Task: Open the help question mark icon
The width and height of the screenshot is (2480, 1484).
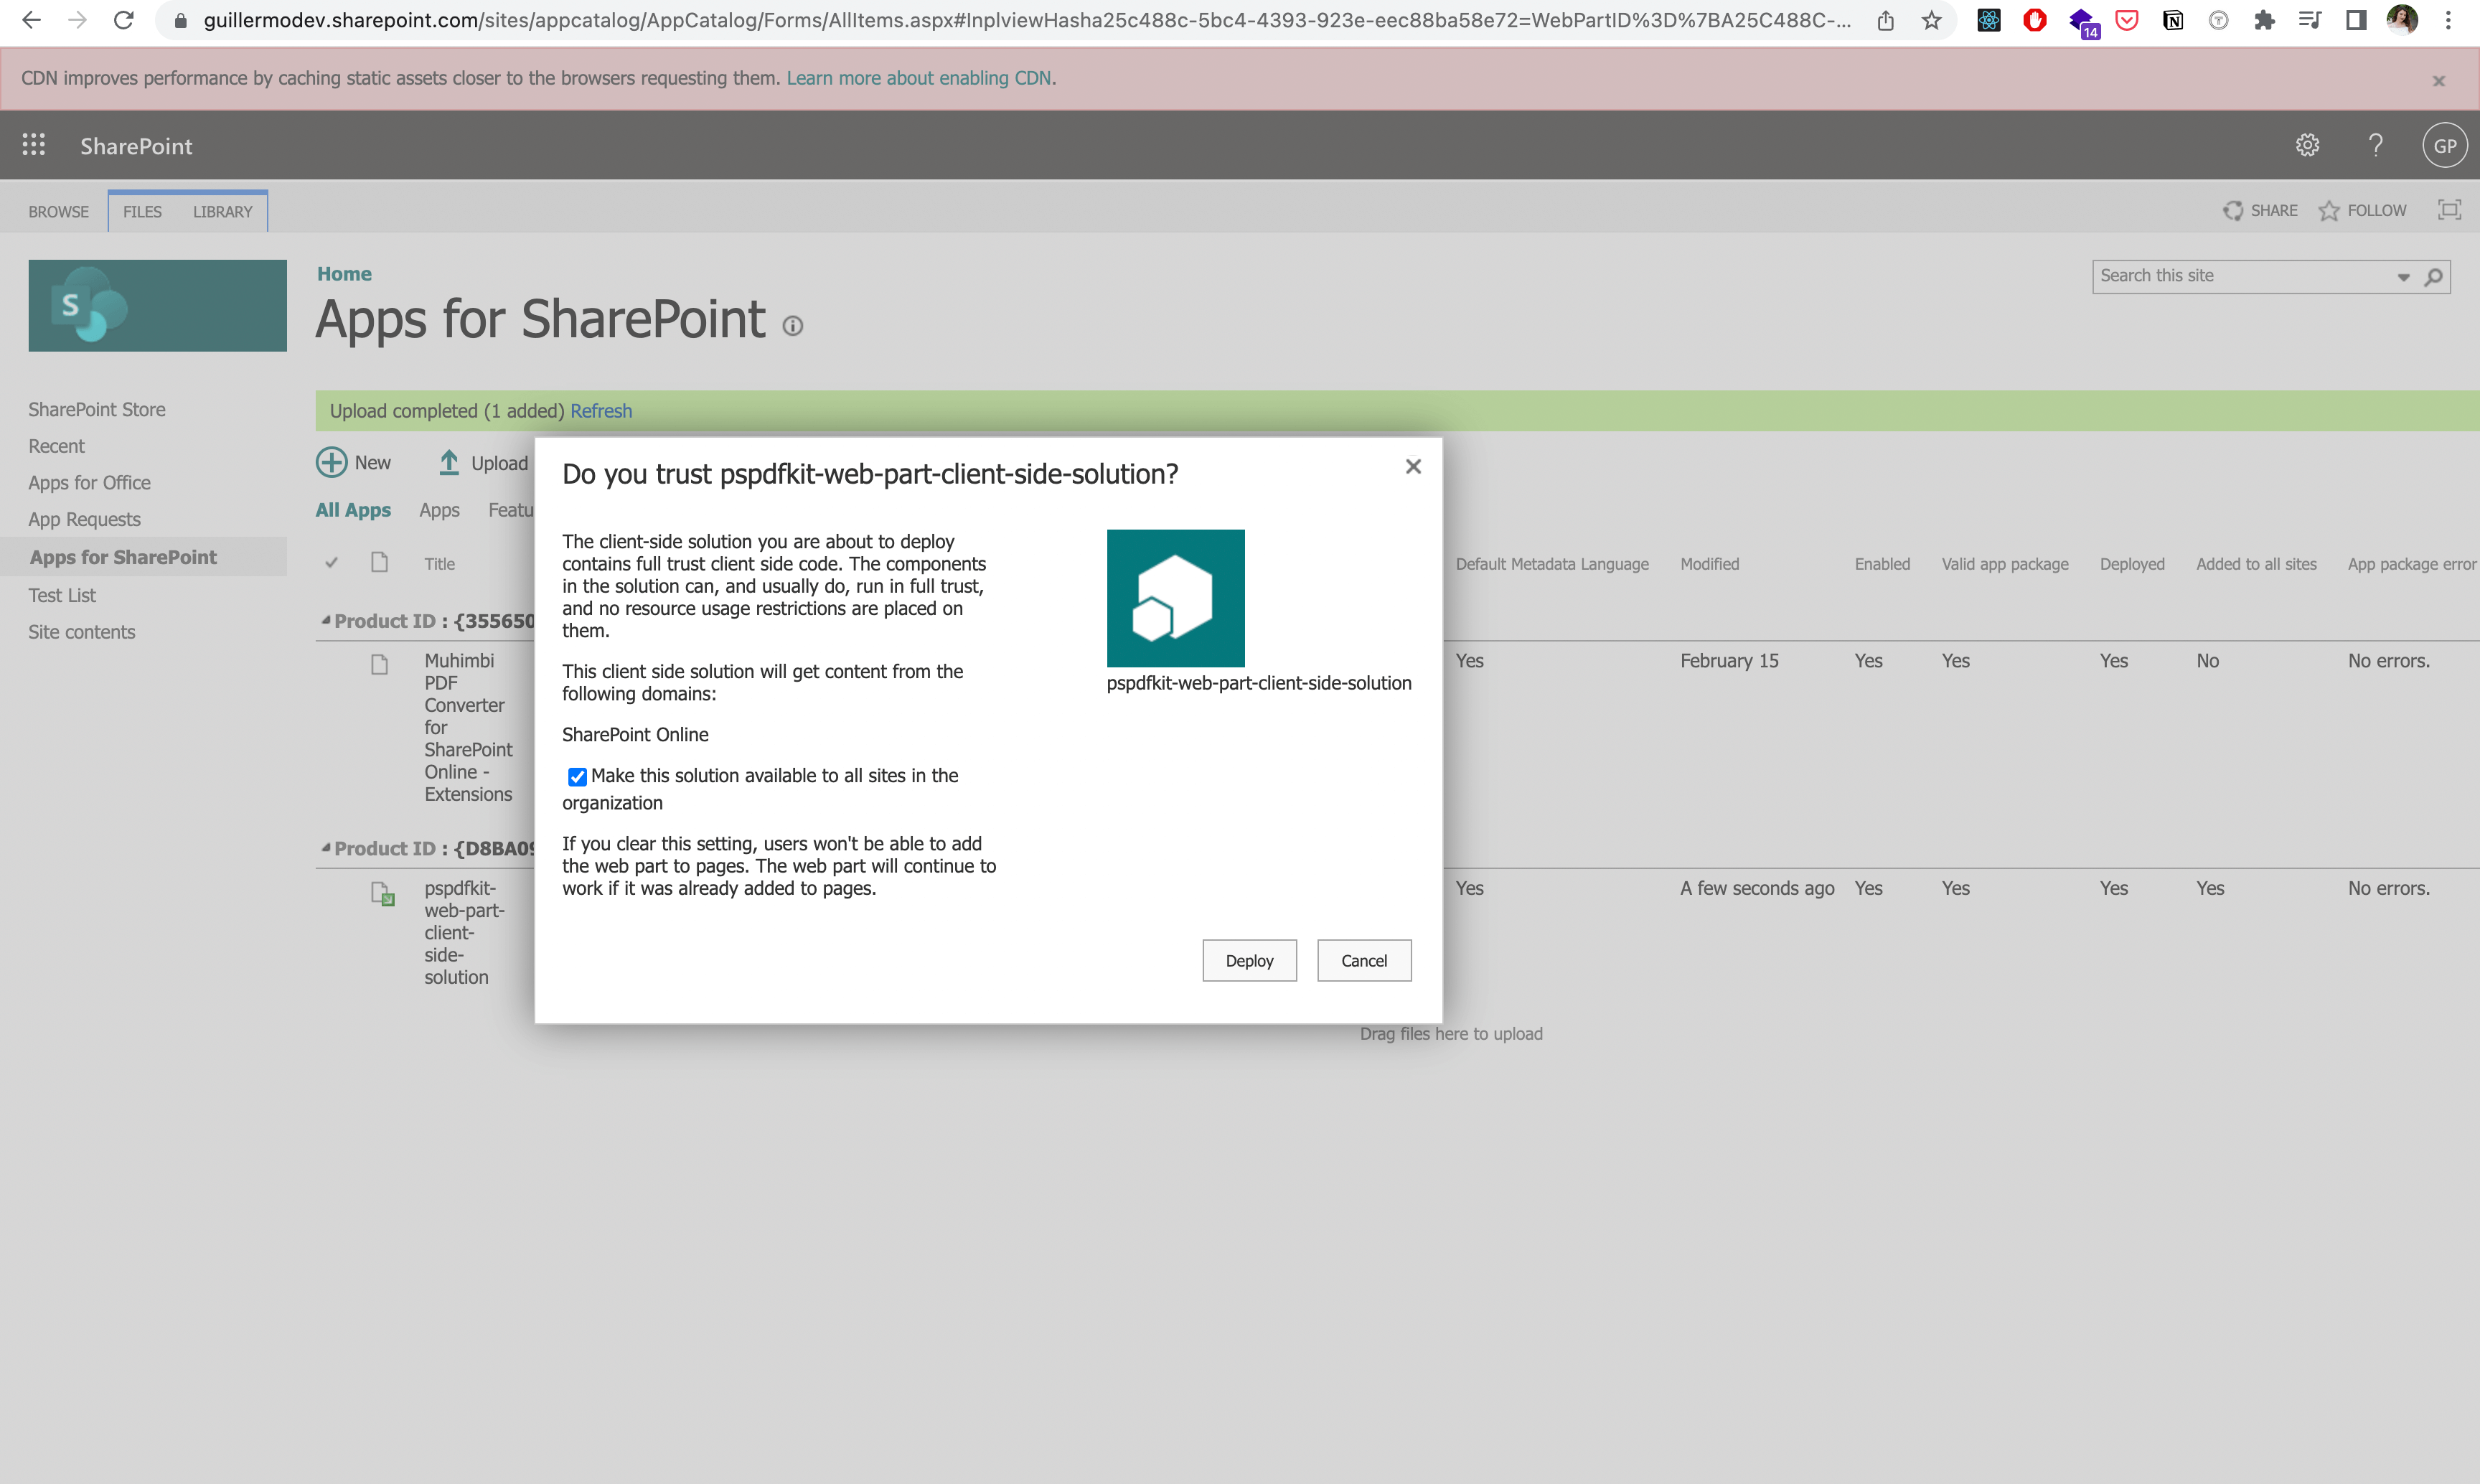Action: [2376, 145]
